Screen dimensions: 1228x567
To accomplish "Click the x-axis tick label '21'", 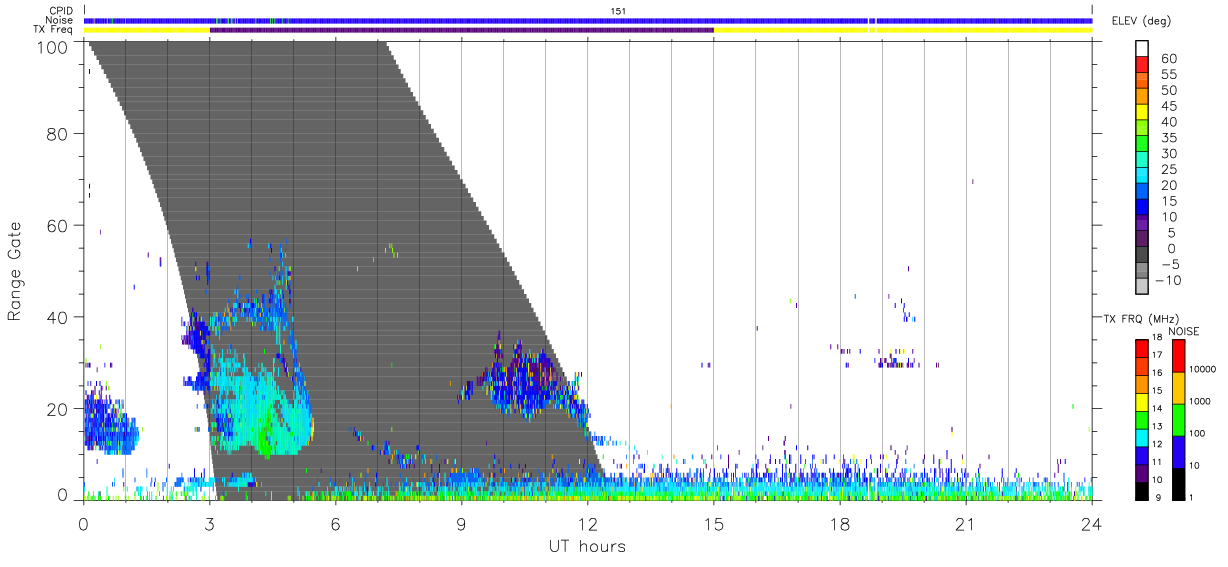I will tap(965, 523).
